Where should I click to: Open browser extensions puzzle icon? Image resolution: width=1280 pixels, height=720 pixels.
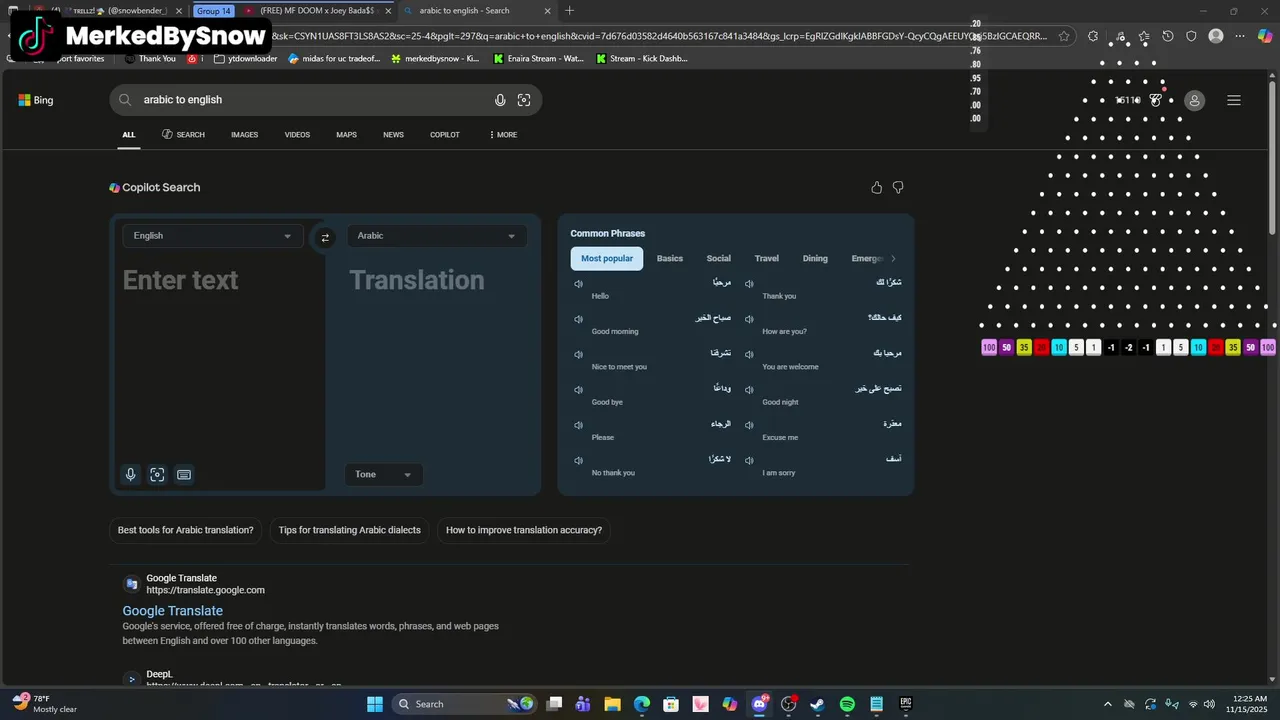pyautogui.click(x=1093, y=36)
